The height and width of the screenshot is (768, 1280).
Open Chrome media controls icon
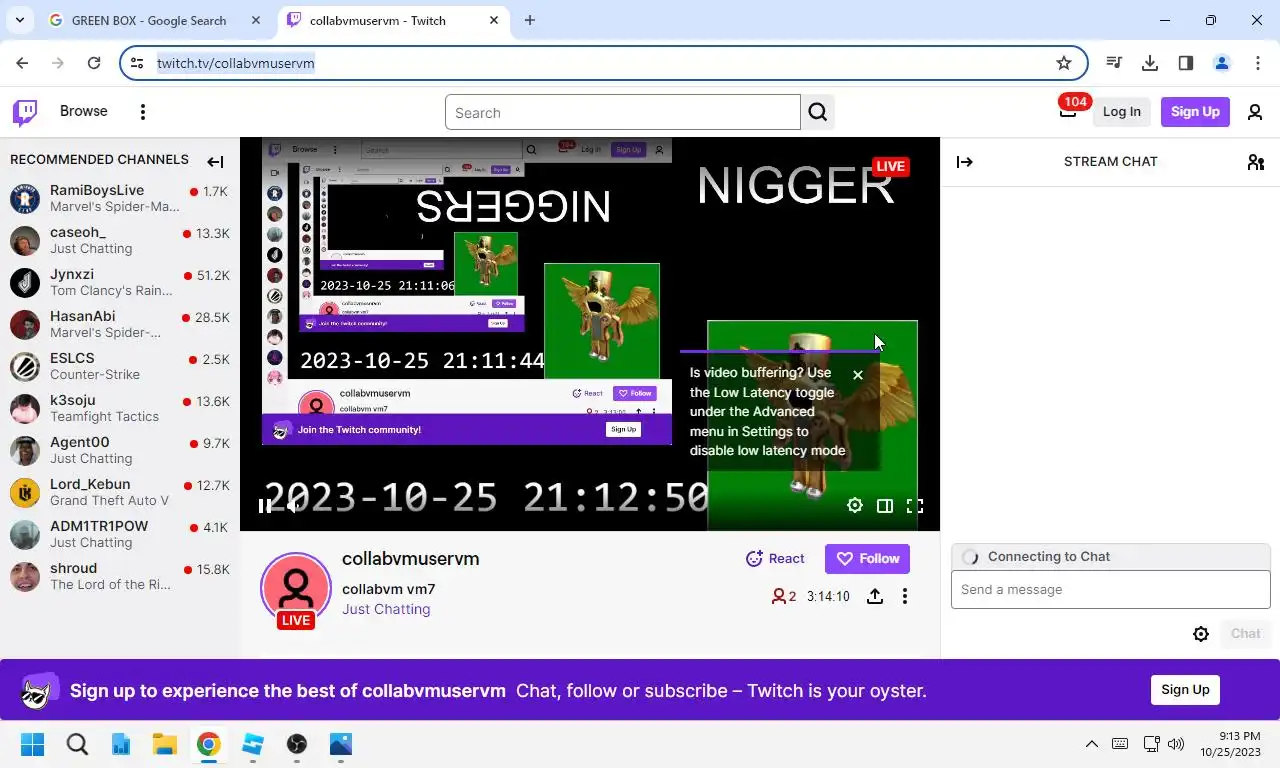[1114, 63]
